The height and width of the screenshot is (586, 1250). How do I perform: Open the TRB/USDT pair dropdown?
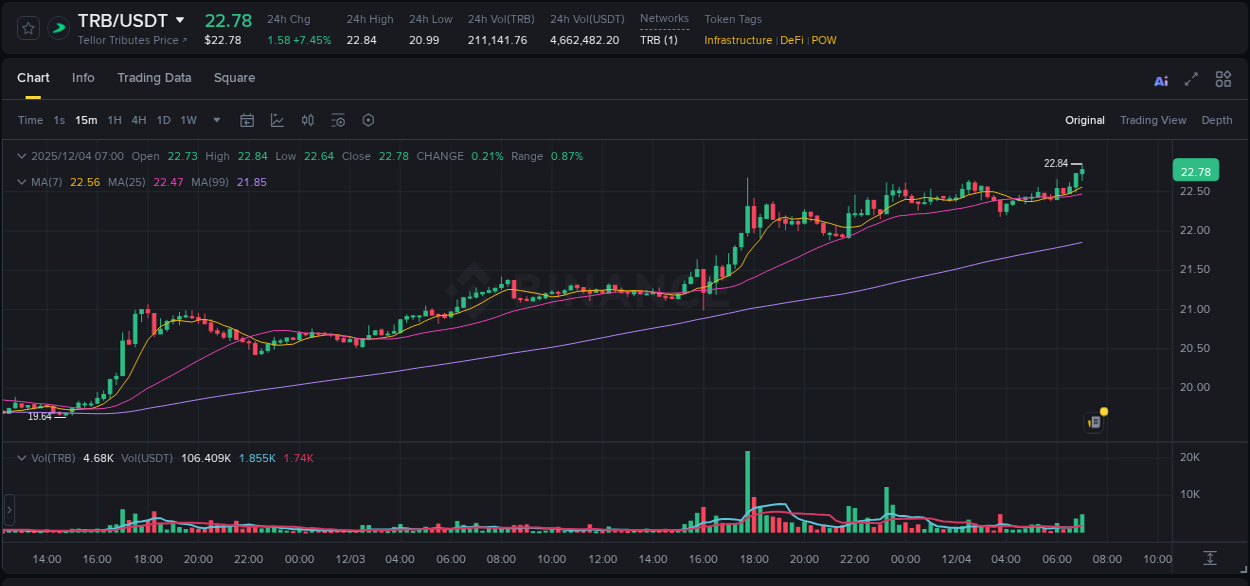(179, 19)
